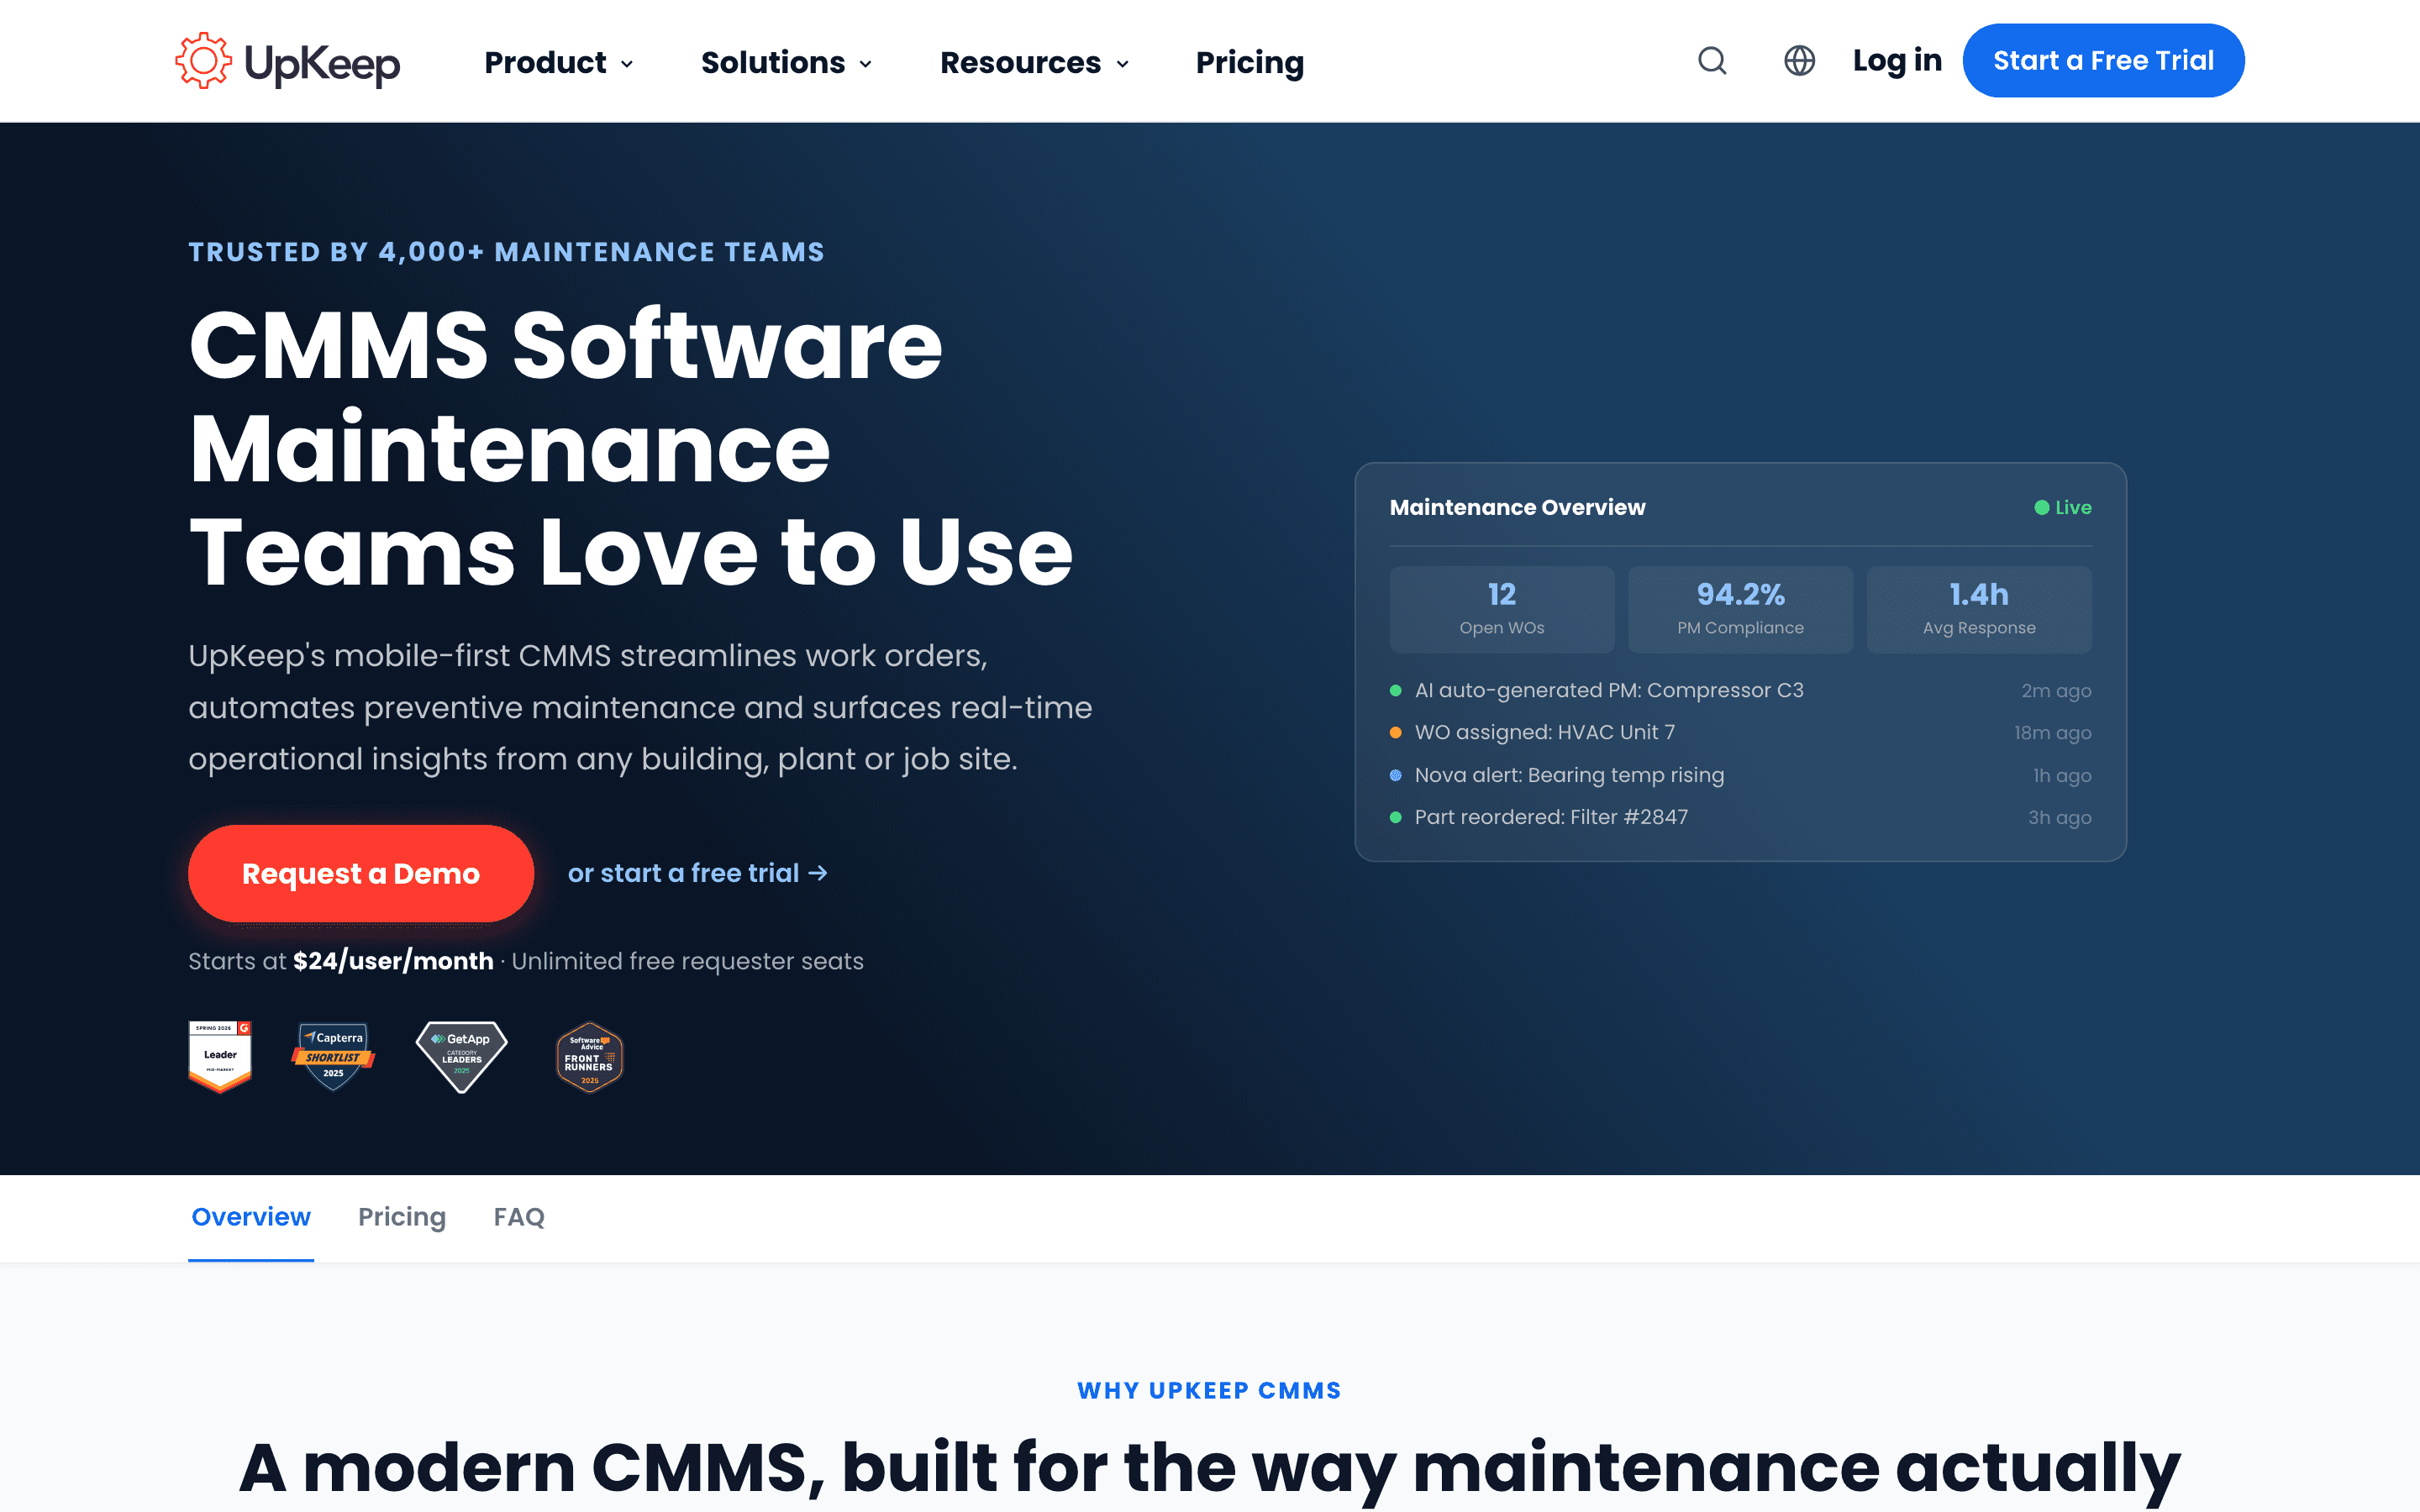2420x1512 pixels.
Task: Switch to the Pricing tab below hero
Action: tap(402, 1217)
